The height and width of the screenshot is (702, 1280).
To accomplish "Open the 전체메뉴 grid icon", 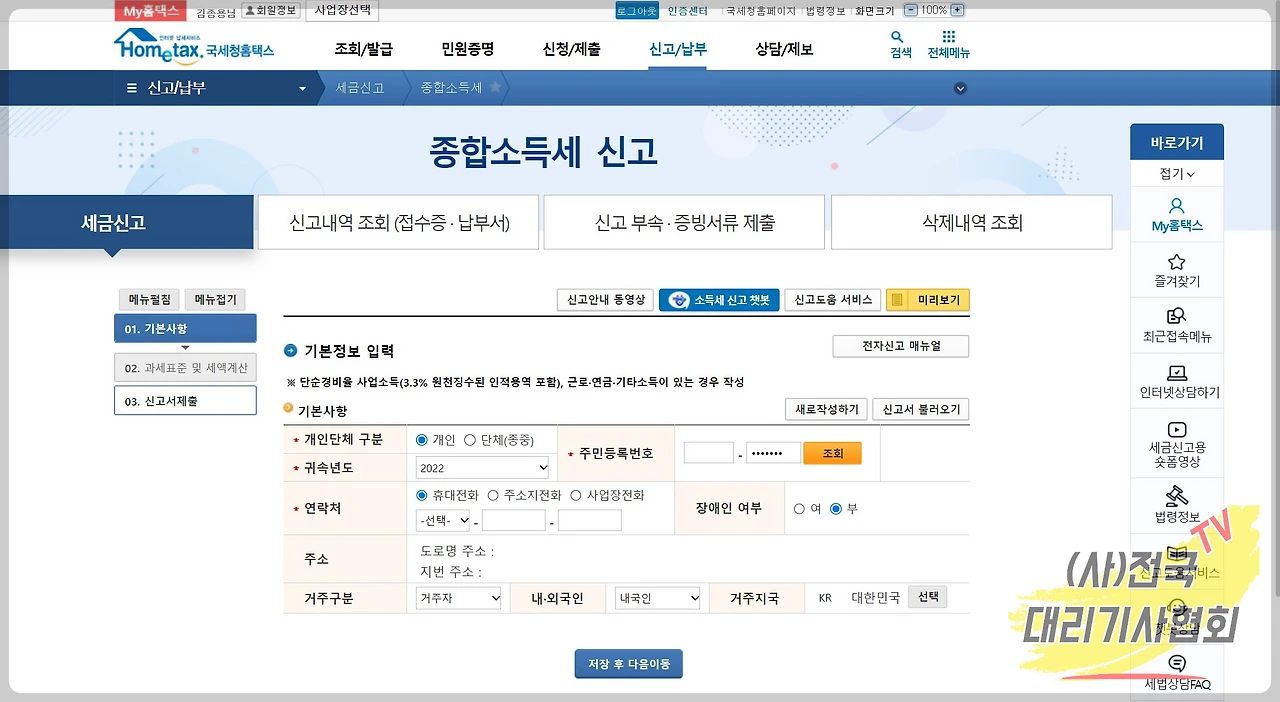I will 948,45.
